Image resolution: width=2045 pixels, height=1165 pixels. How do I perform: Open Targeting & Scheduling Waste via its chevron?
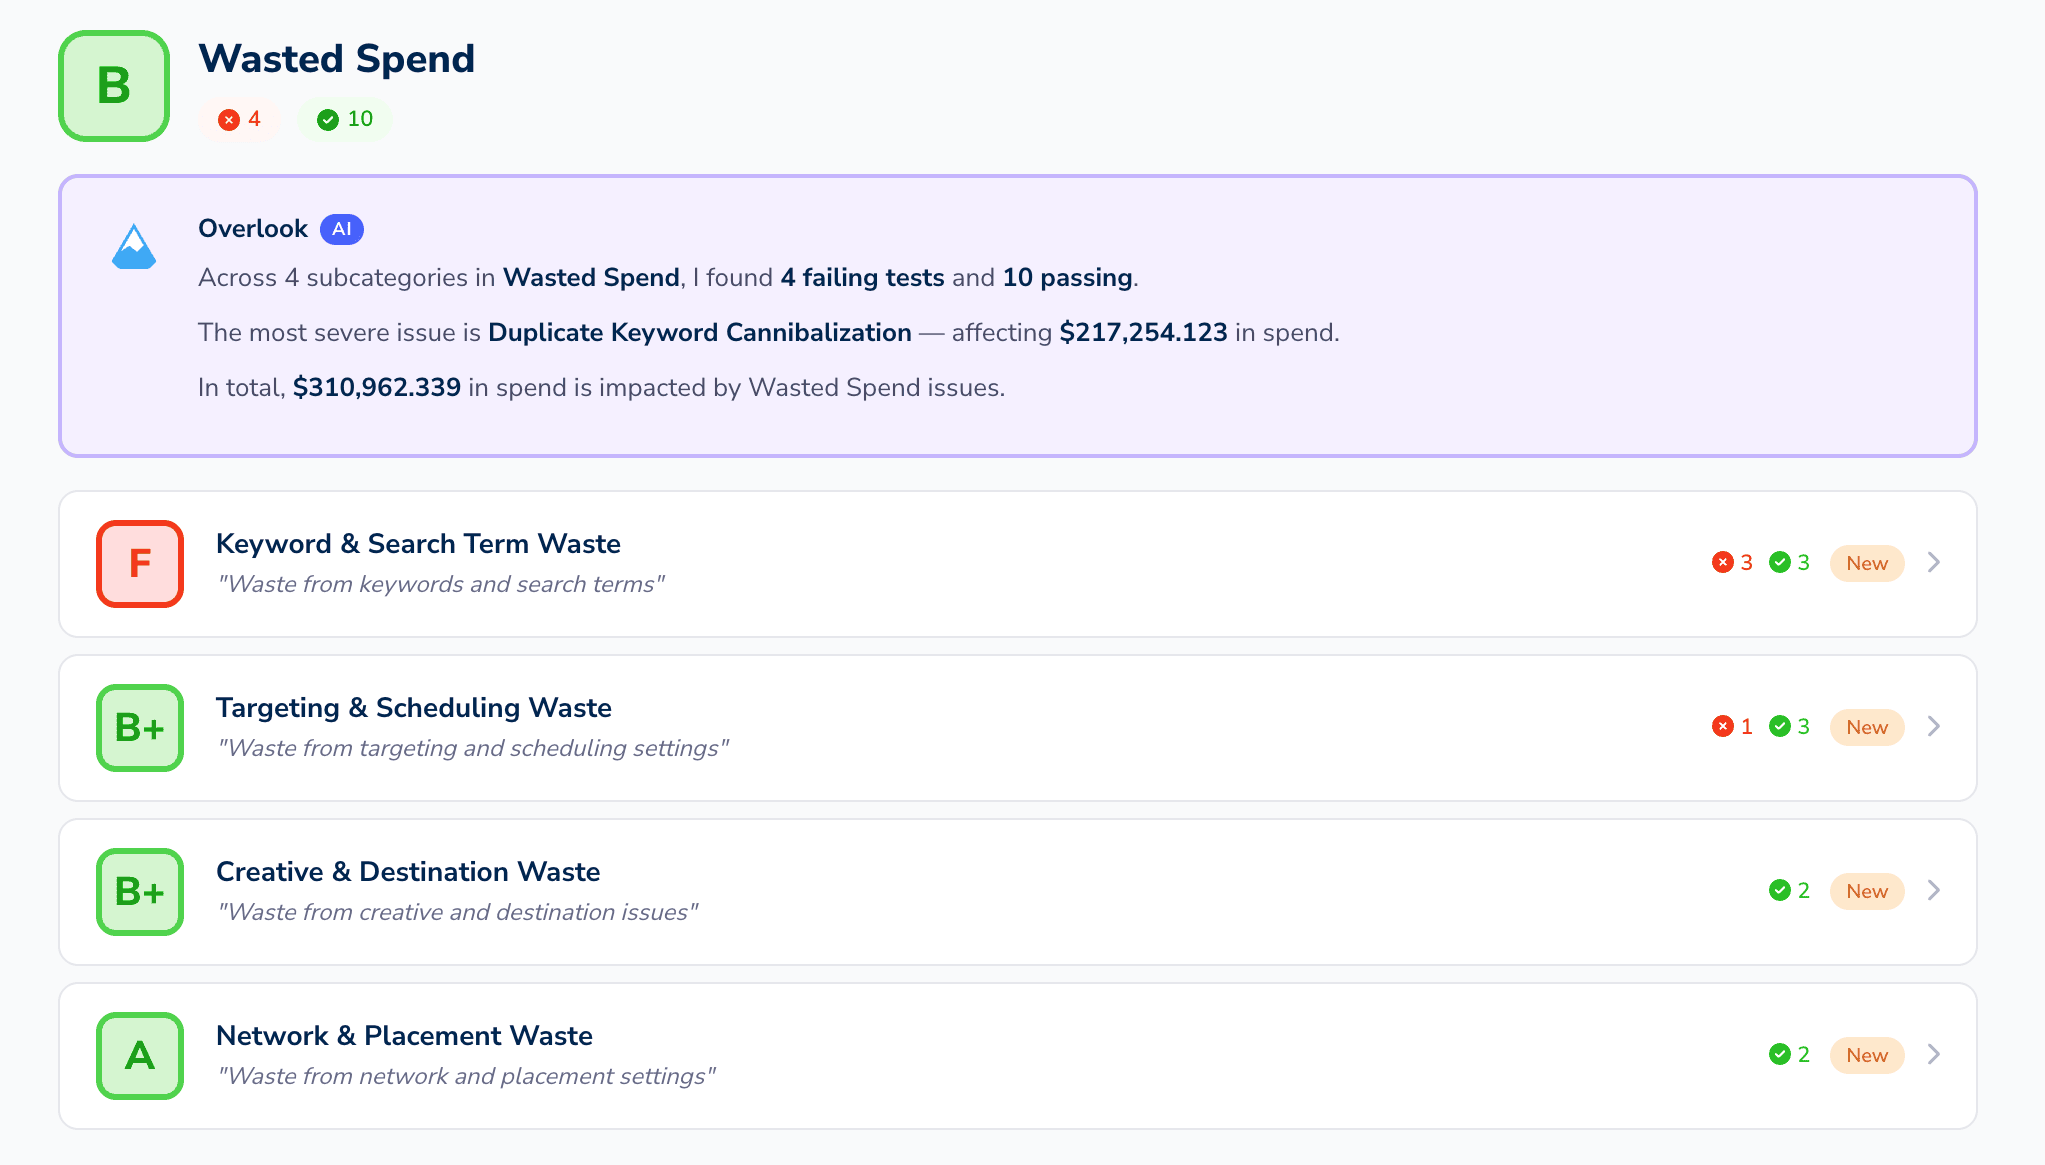(x=1934, y=727)
